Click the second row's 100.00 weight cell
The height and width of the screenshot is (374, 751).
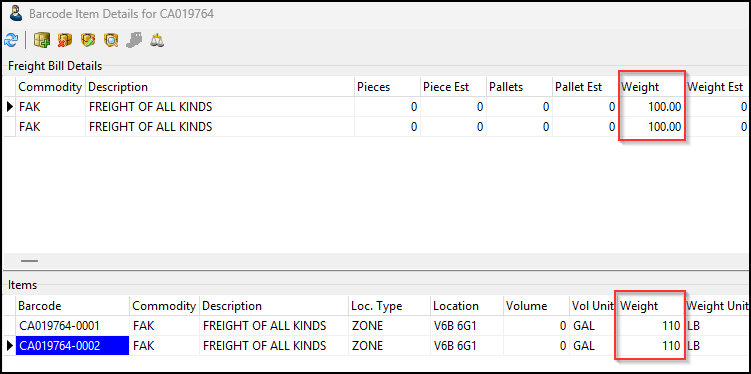click(651, 127)
